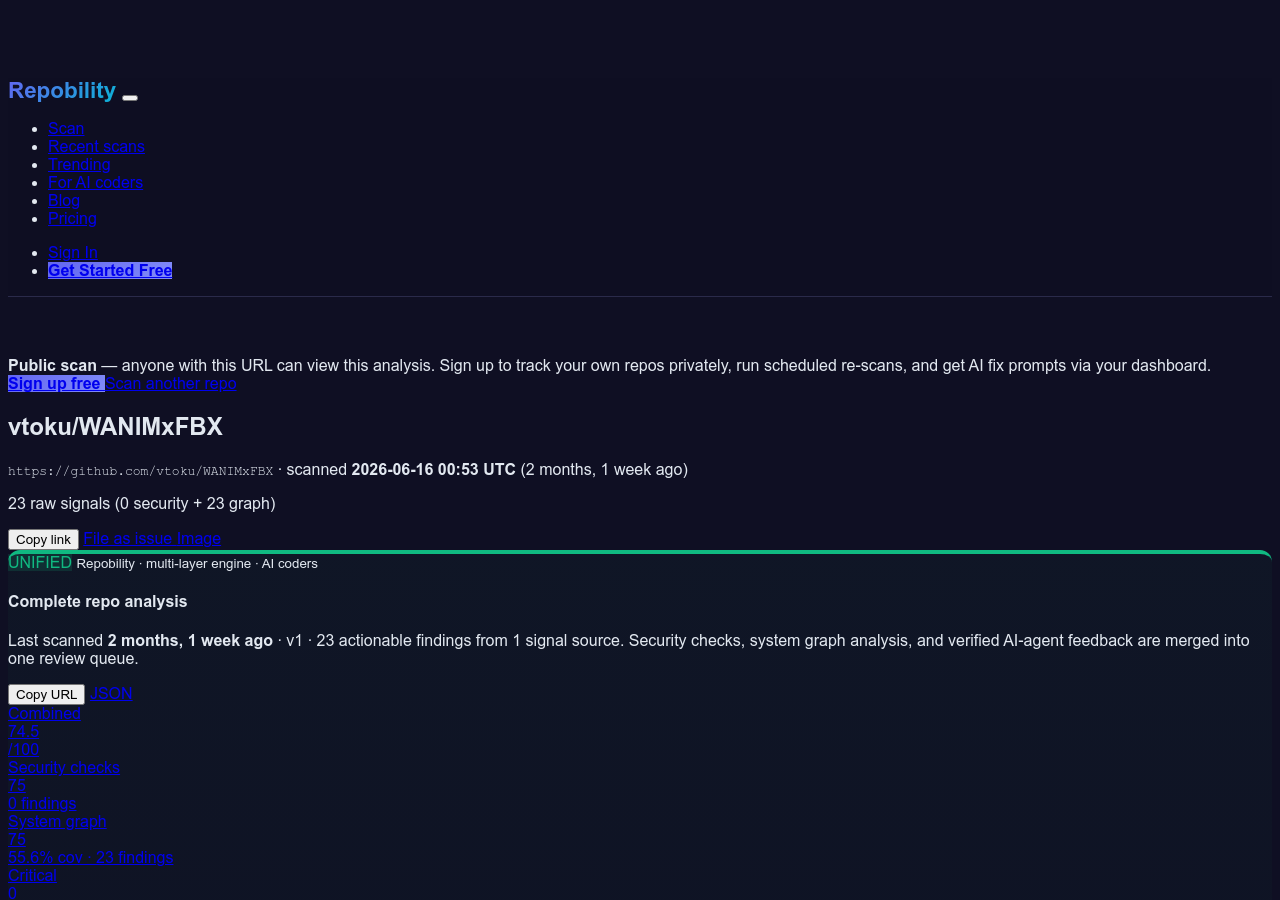Open the JSON link

[x=111, y=693]
